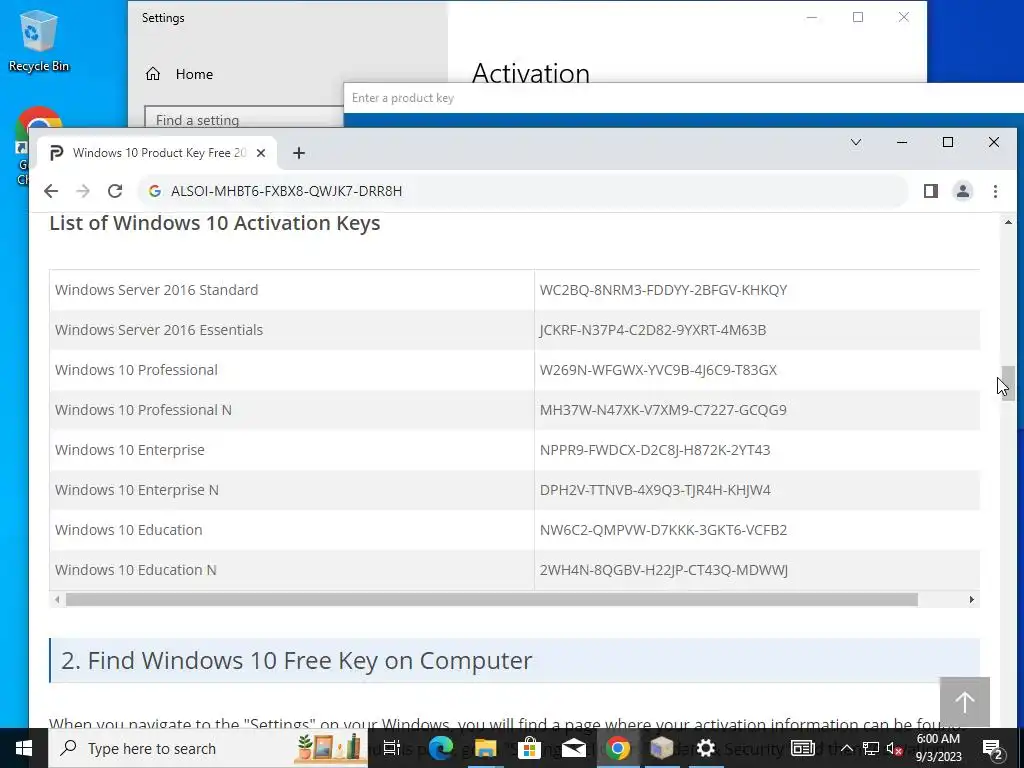Click the Windows 10 Professional N key
The height and width of the screenshot is (768, 1024).
(x=664, y=410)
